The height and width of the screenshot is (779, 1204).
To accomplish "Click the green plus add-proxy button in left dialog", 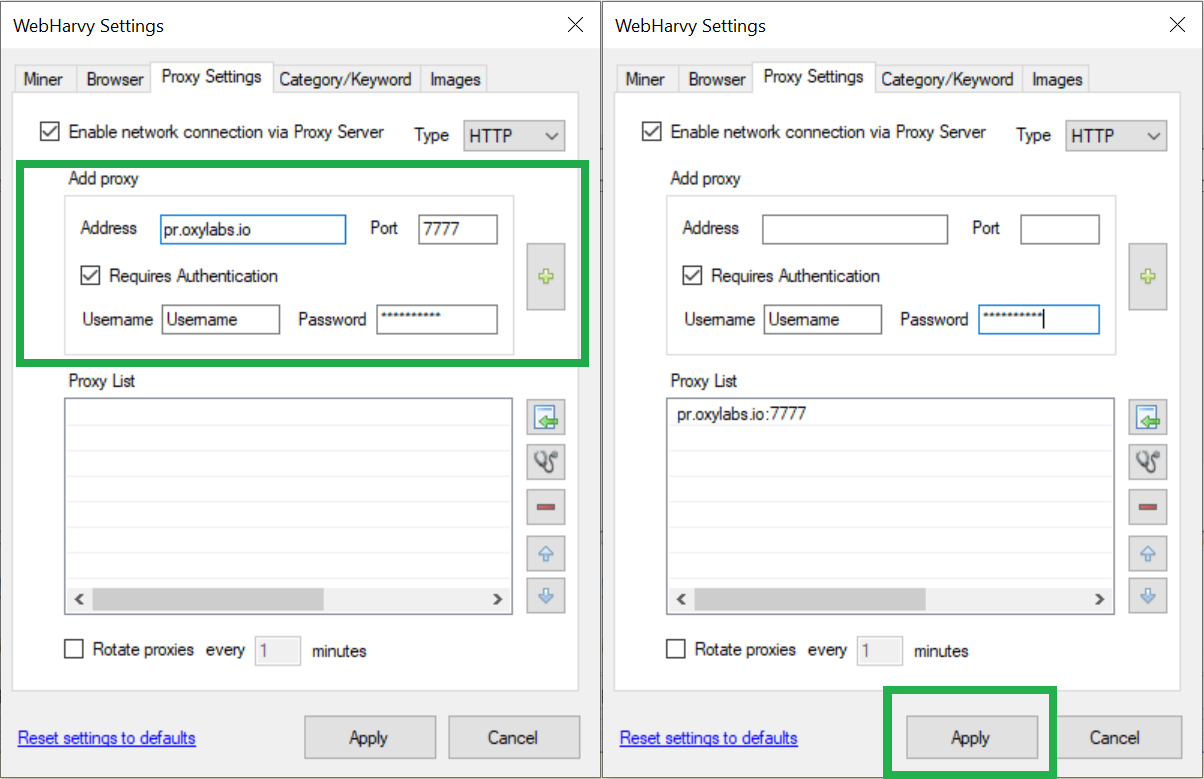I will point(545,276).
